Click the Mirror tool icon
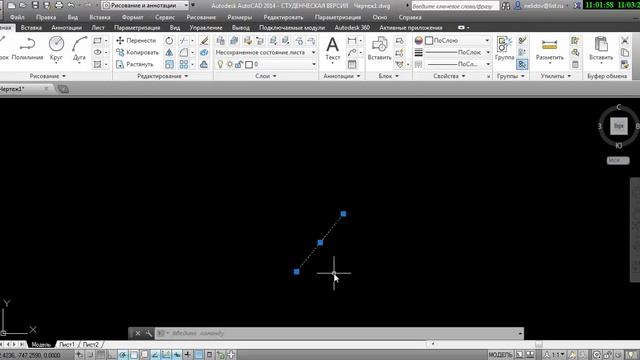Screen dimensions: 640x360 (169, 52)
